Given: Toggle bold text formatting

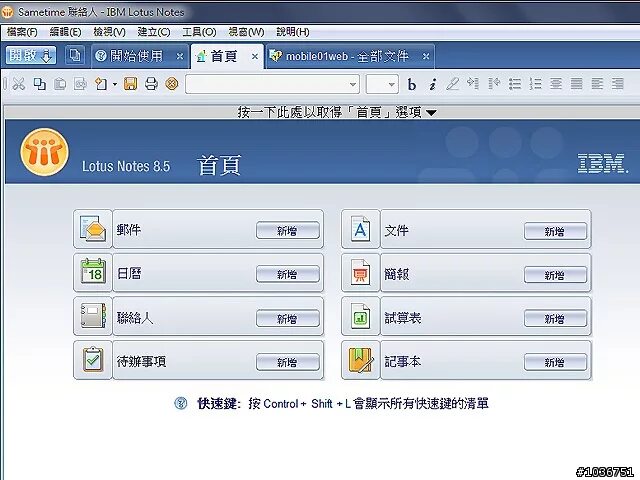Looking at the screenshot, I should 412,84.
